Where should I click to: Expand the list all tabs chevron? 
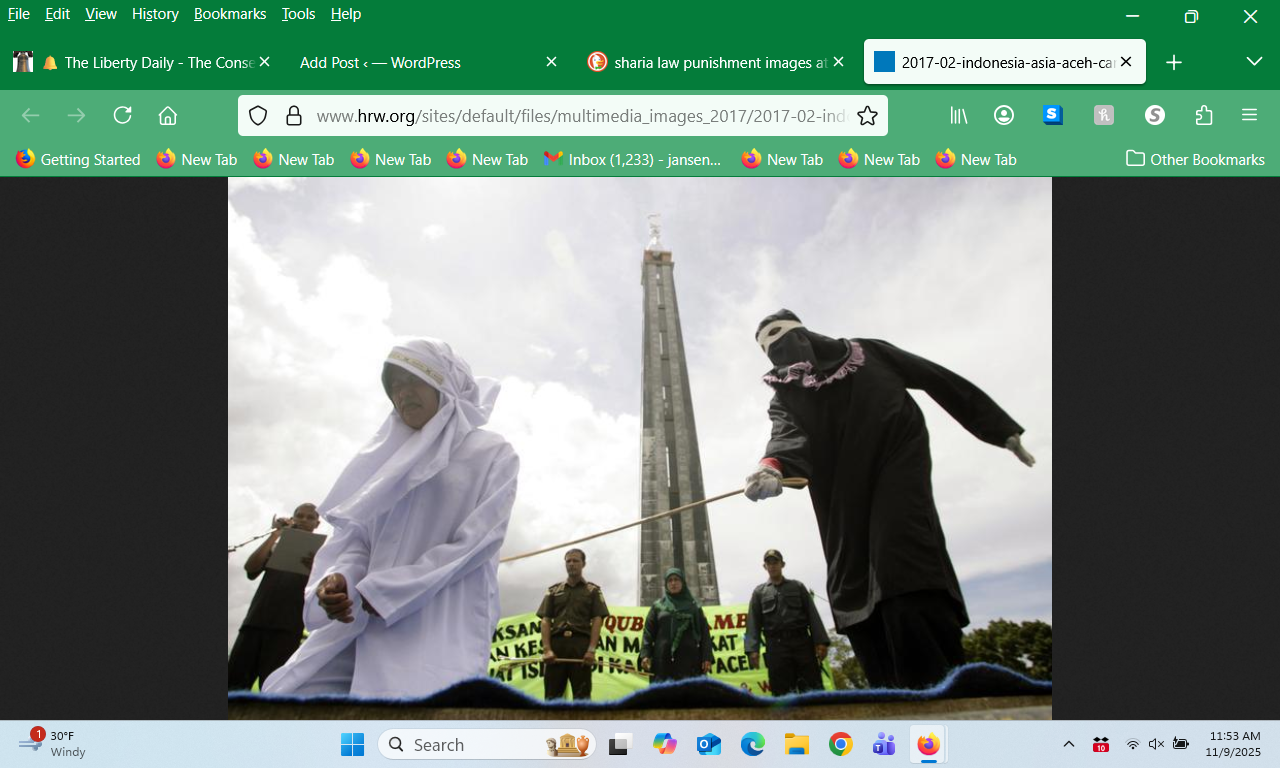click(x=1254, y=62)
